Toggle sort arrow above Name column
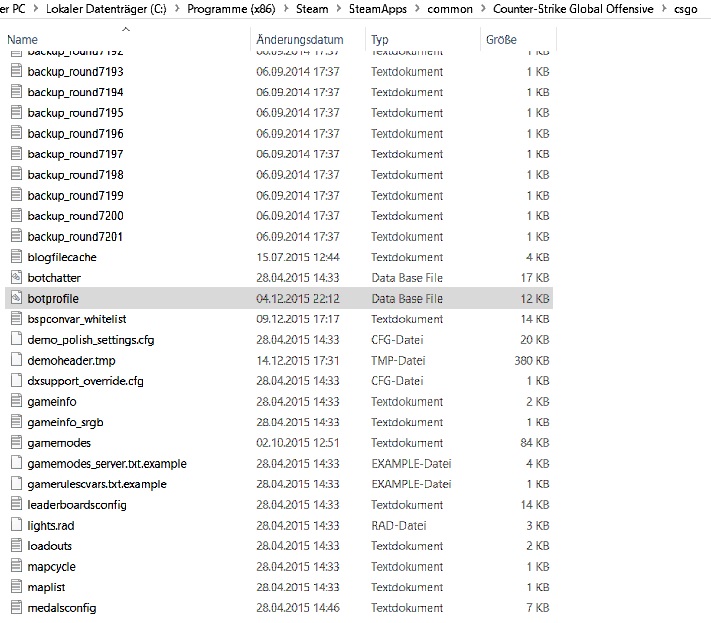 point(126,29)
